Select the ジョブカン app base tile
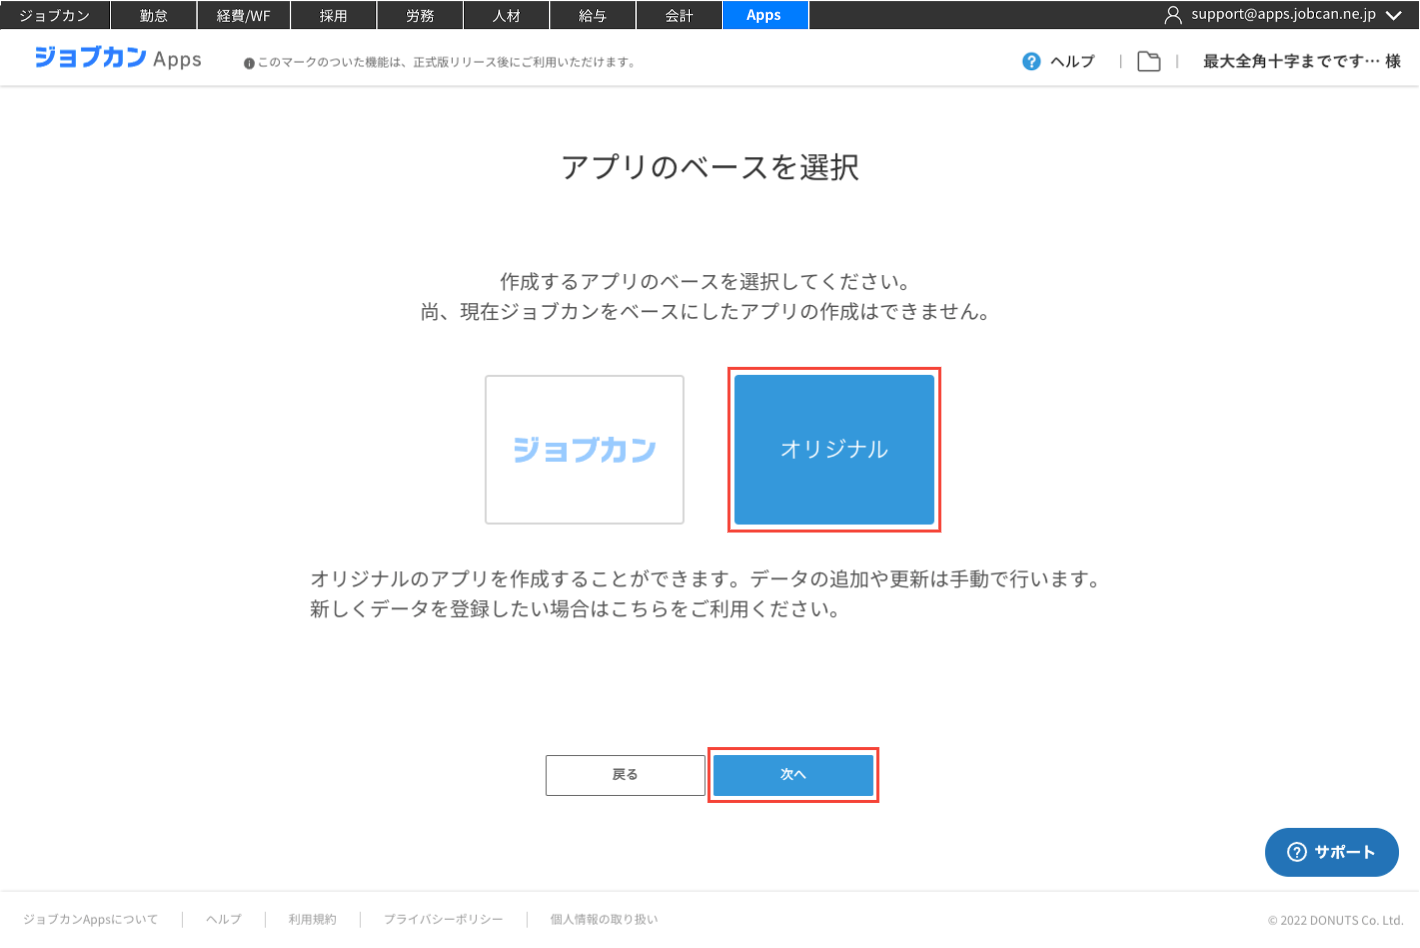 [585, 450]
